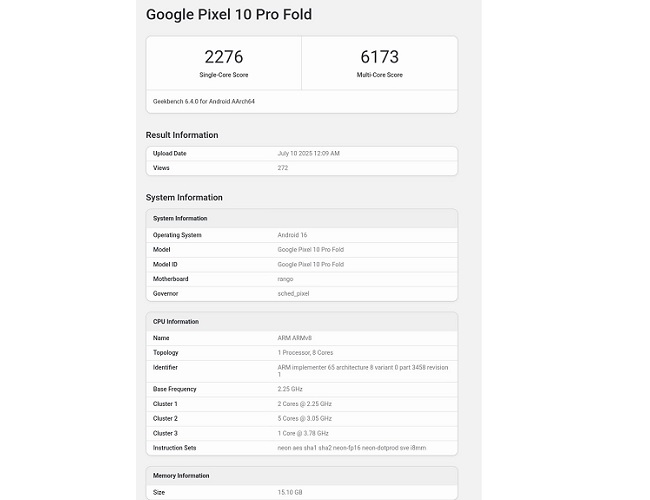
Task: Select the Upload Date value July 10 2025
Action: 308,153
